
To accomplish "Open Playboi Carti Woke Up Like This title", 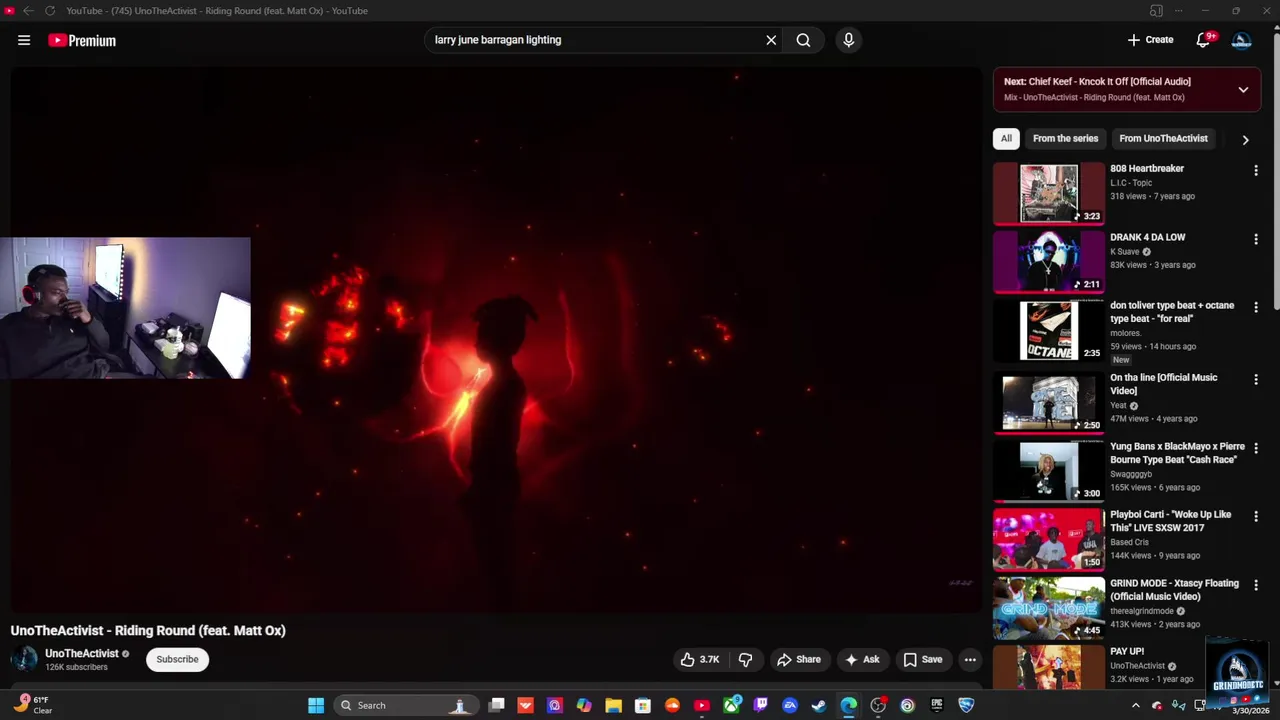I will click(1170, 521).
